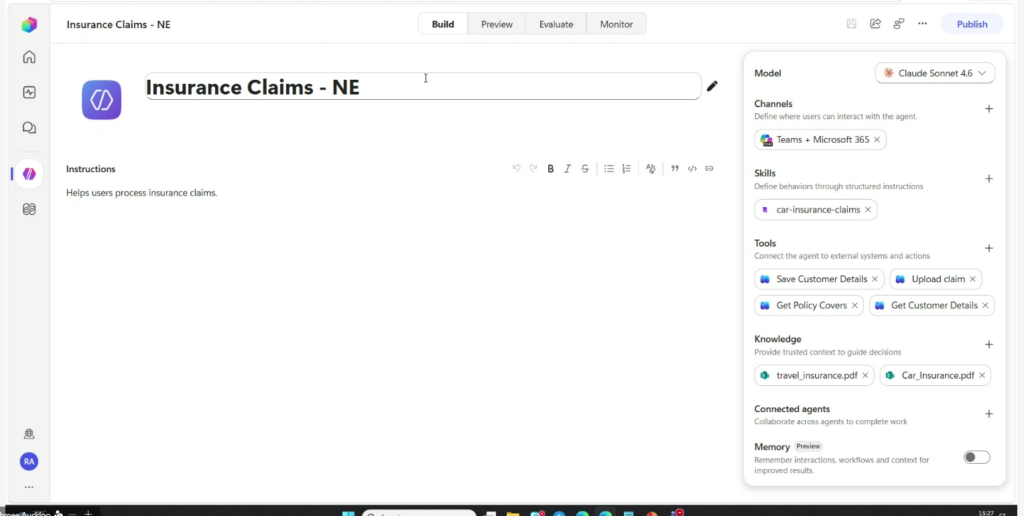Image resolution: width=1024 pixels, height=516 pixels.
Task: Toggle strikethrough formatting
Action: [x=584, y=169]
